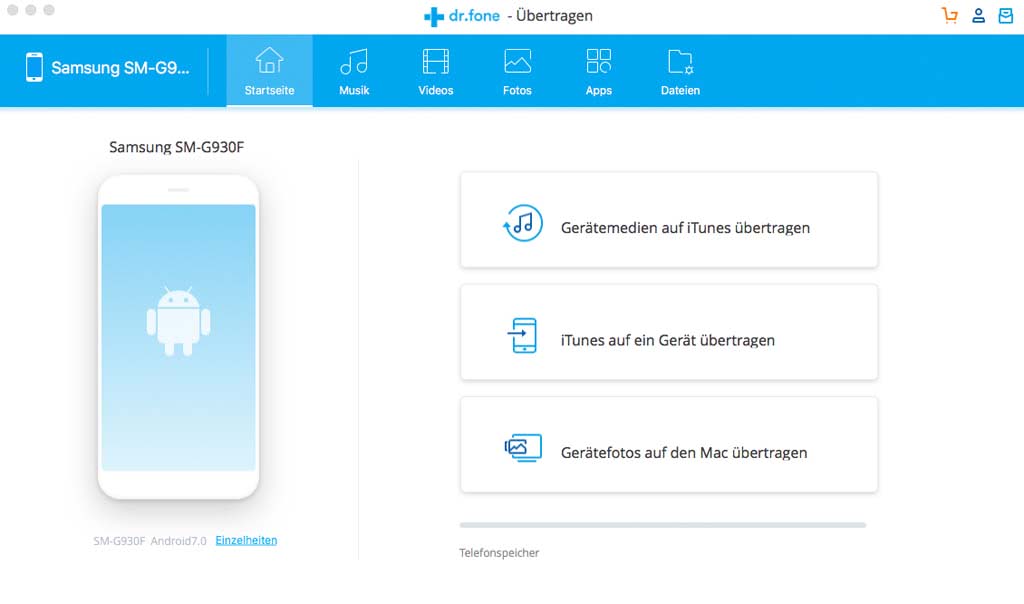
Task: Select the Apps icon
Action: [598, 61]
